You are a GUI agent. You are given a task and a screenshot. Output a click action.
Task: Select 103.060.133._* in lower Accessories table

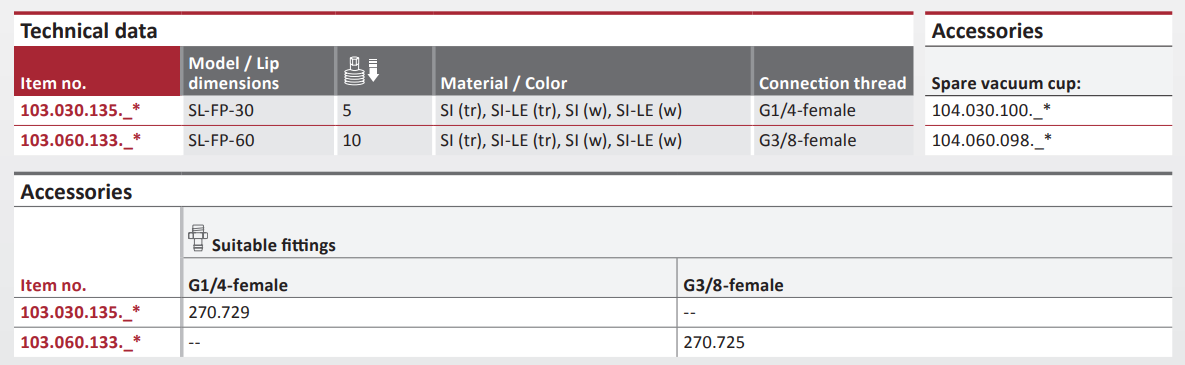point(81,342)
